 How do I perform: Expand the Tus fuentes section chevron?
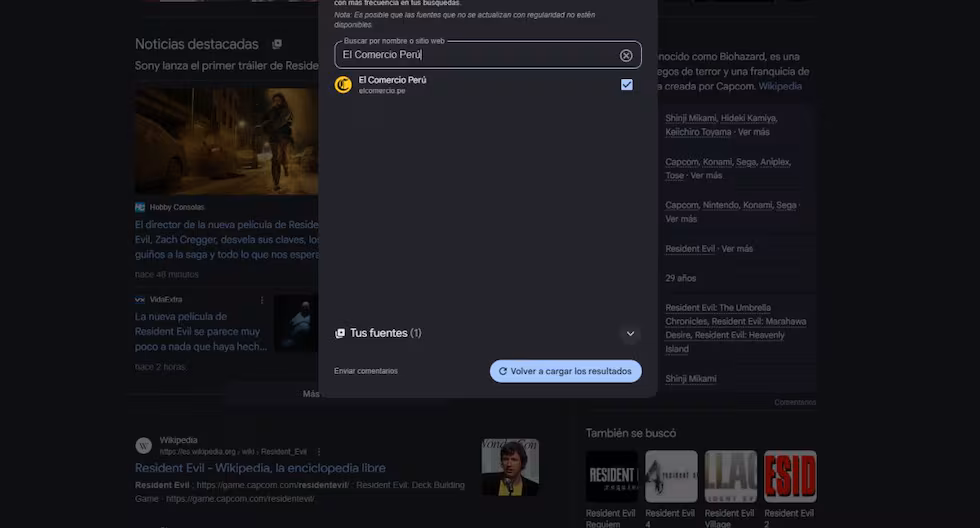[630, 333]
